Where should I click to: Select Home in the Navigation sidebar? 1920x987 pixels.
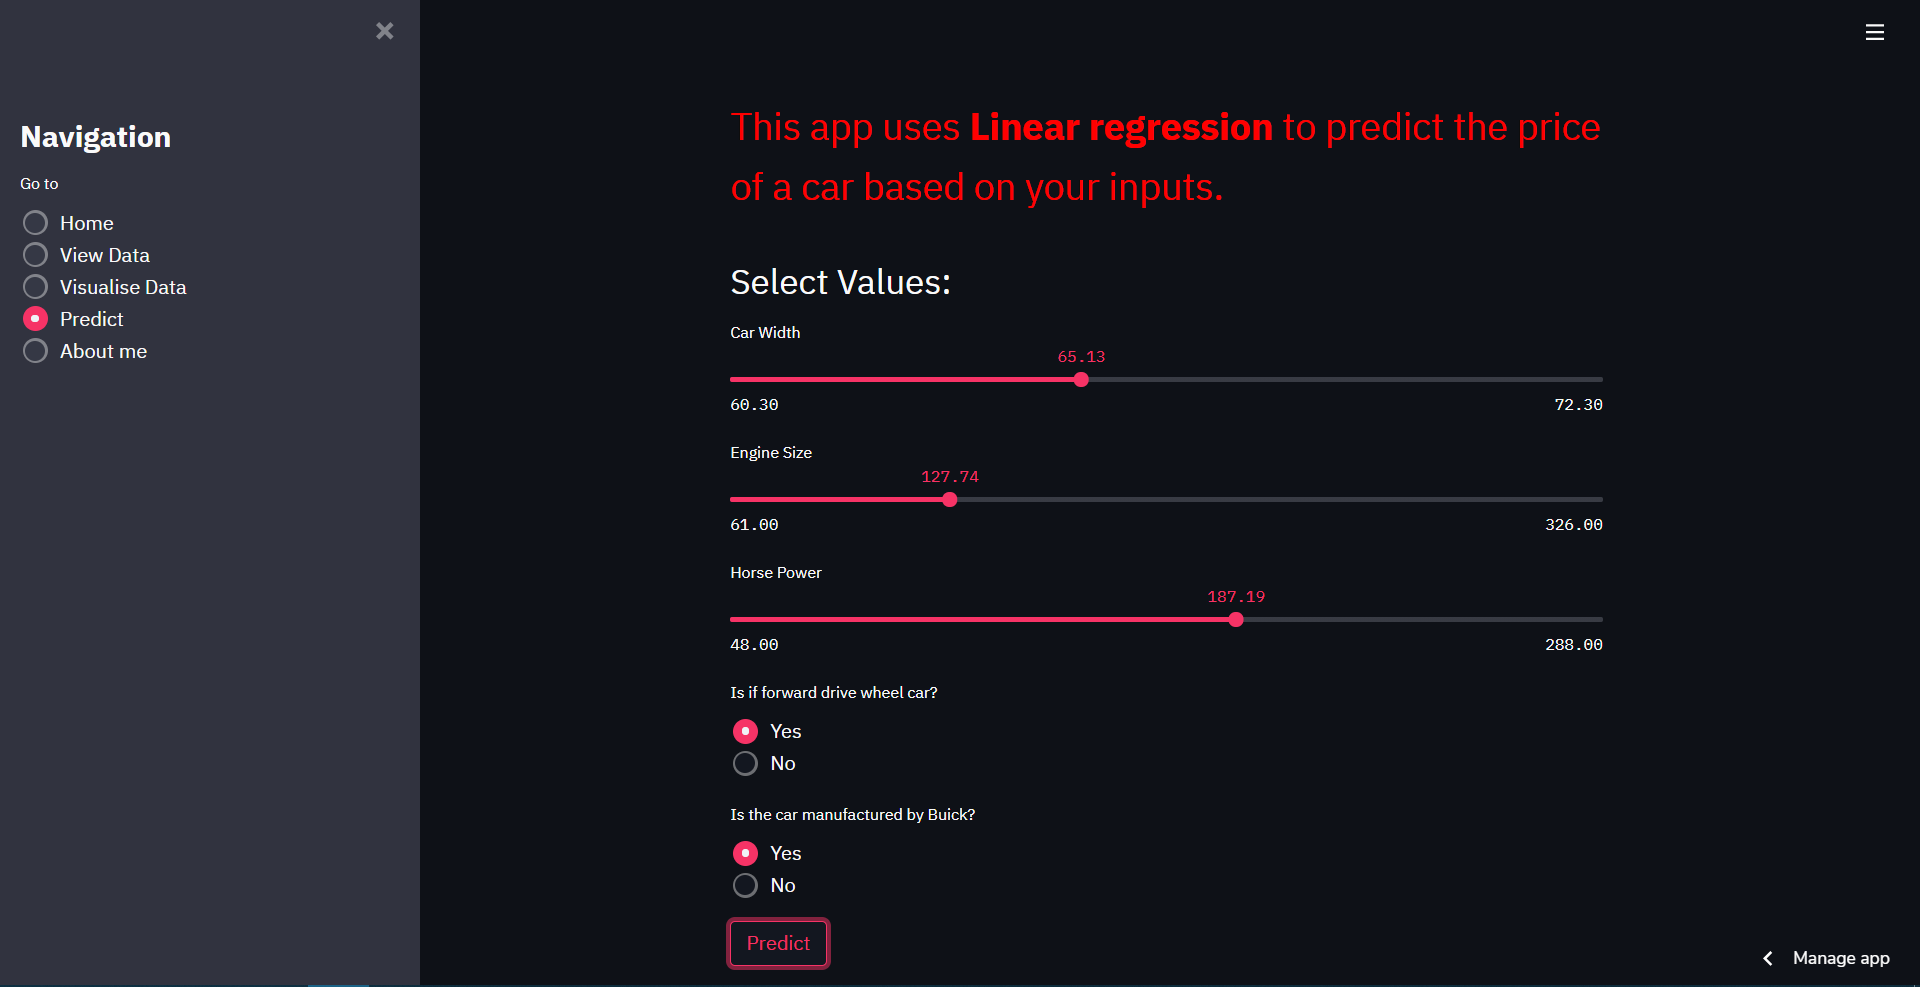click(x=35, y=222)
